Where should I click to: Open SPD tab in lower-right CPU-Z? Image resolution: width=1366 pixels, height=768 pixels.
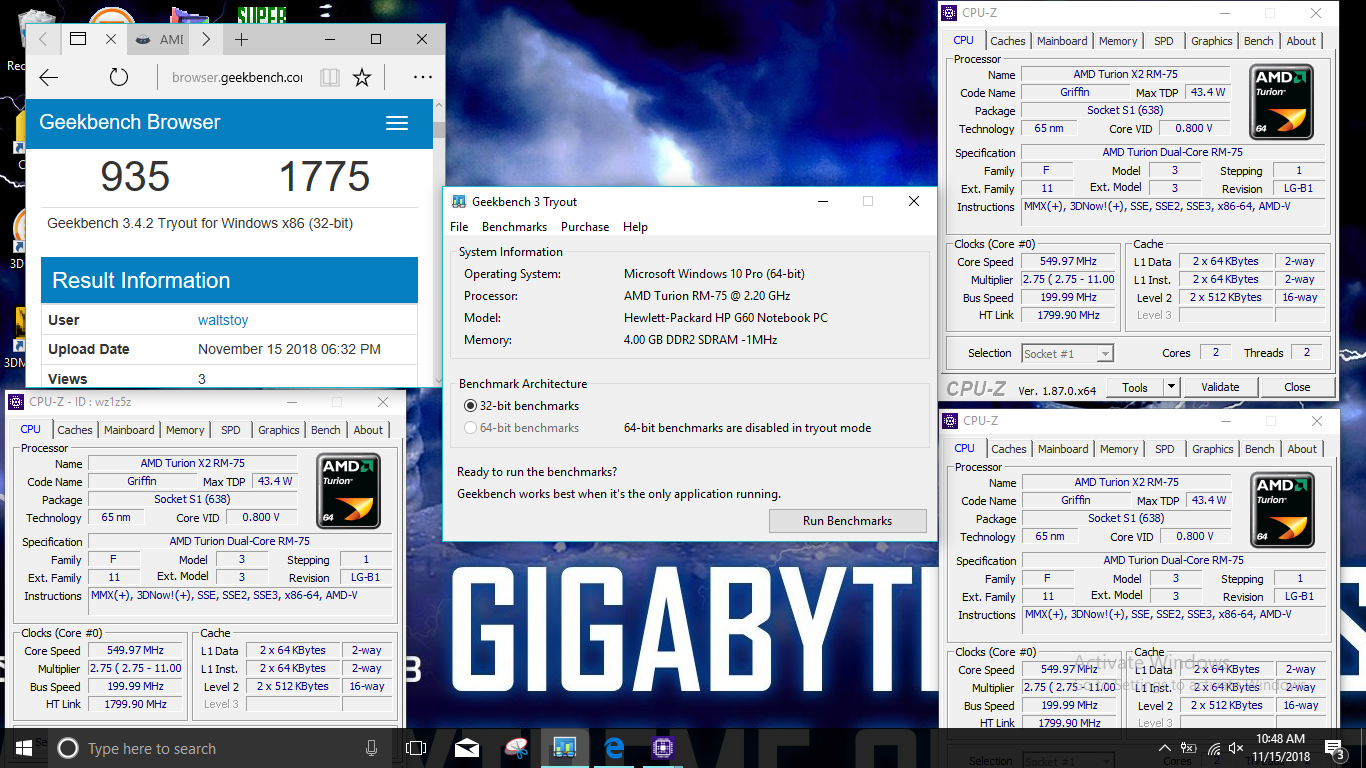[1165, 449]
